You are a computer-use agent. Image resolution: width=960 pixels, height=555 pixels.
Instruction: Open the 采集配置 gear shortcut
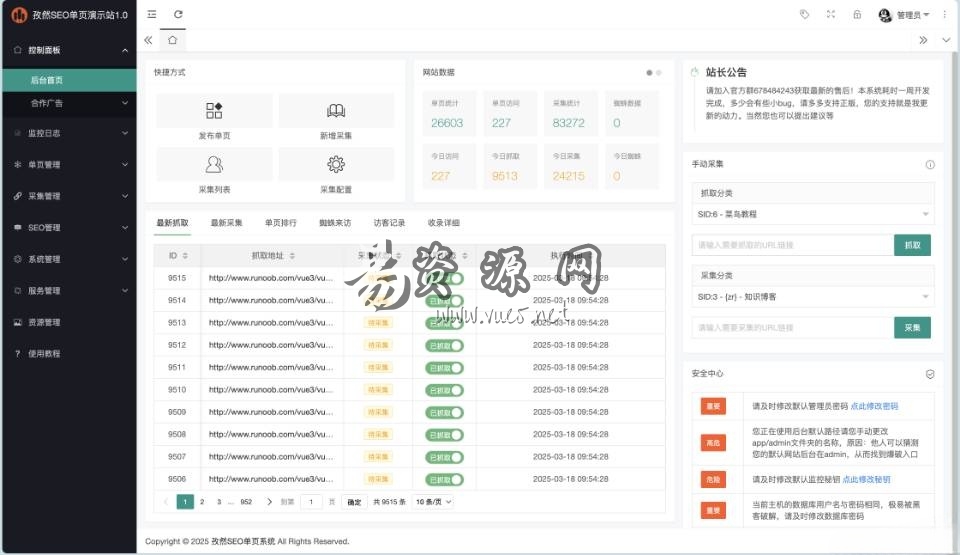click(x=336, y=165)
